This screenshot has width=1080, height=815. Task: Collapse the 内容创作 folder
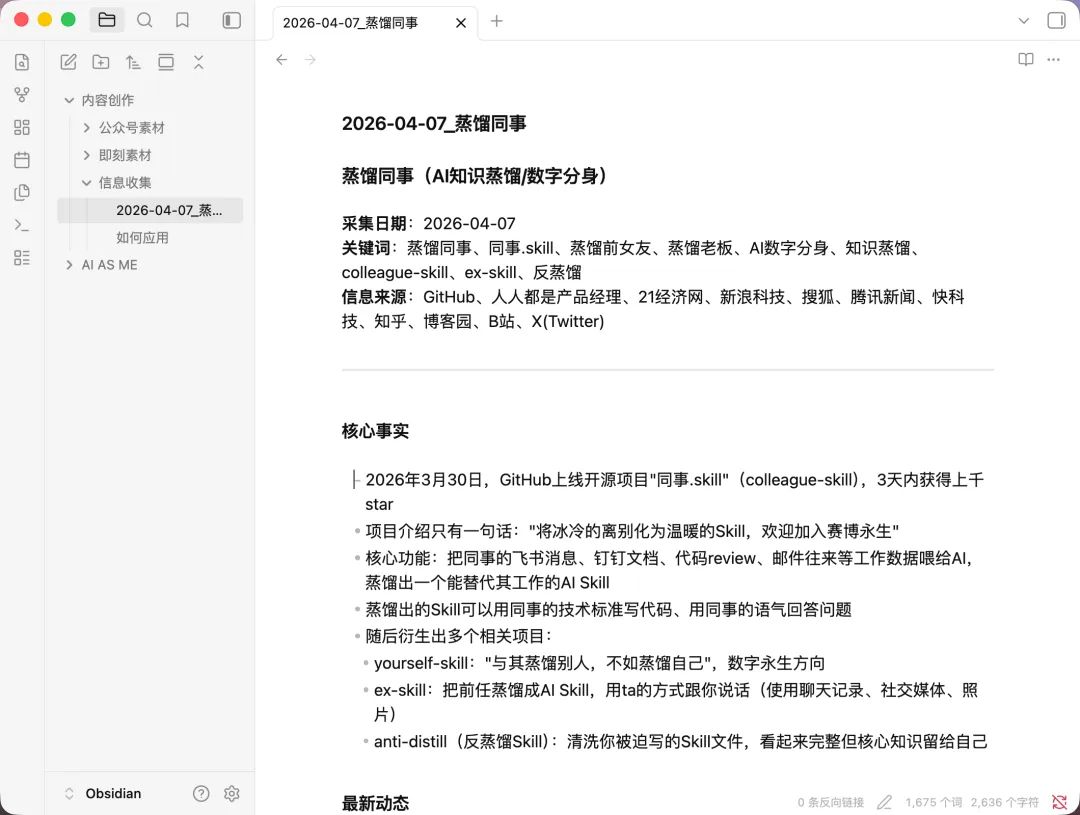pyautogui.click(x=69, y=100)
